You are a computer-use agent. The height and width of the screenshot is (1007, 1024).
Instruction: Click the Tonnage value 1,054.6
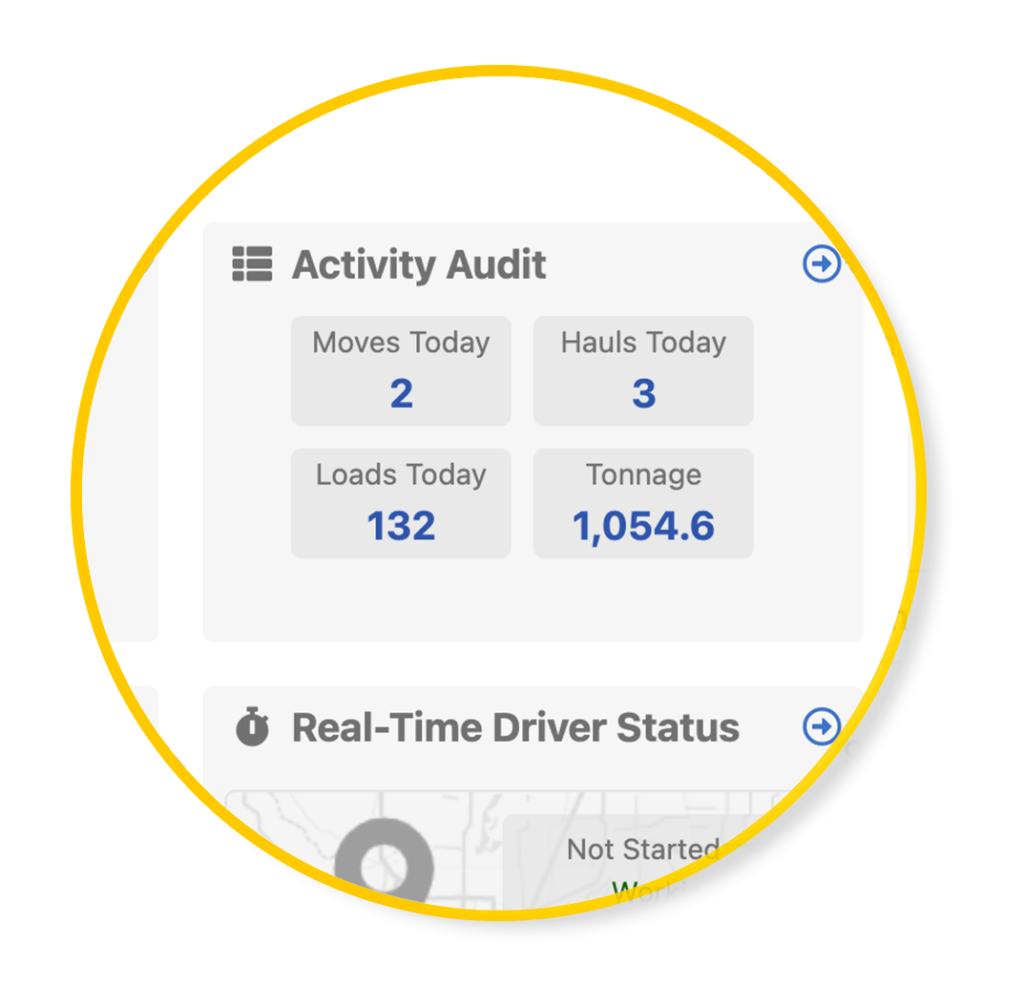click(643, 526)
